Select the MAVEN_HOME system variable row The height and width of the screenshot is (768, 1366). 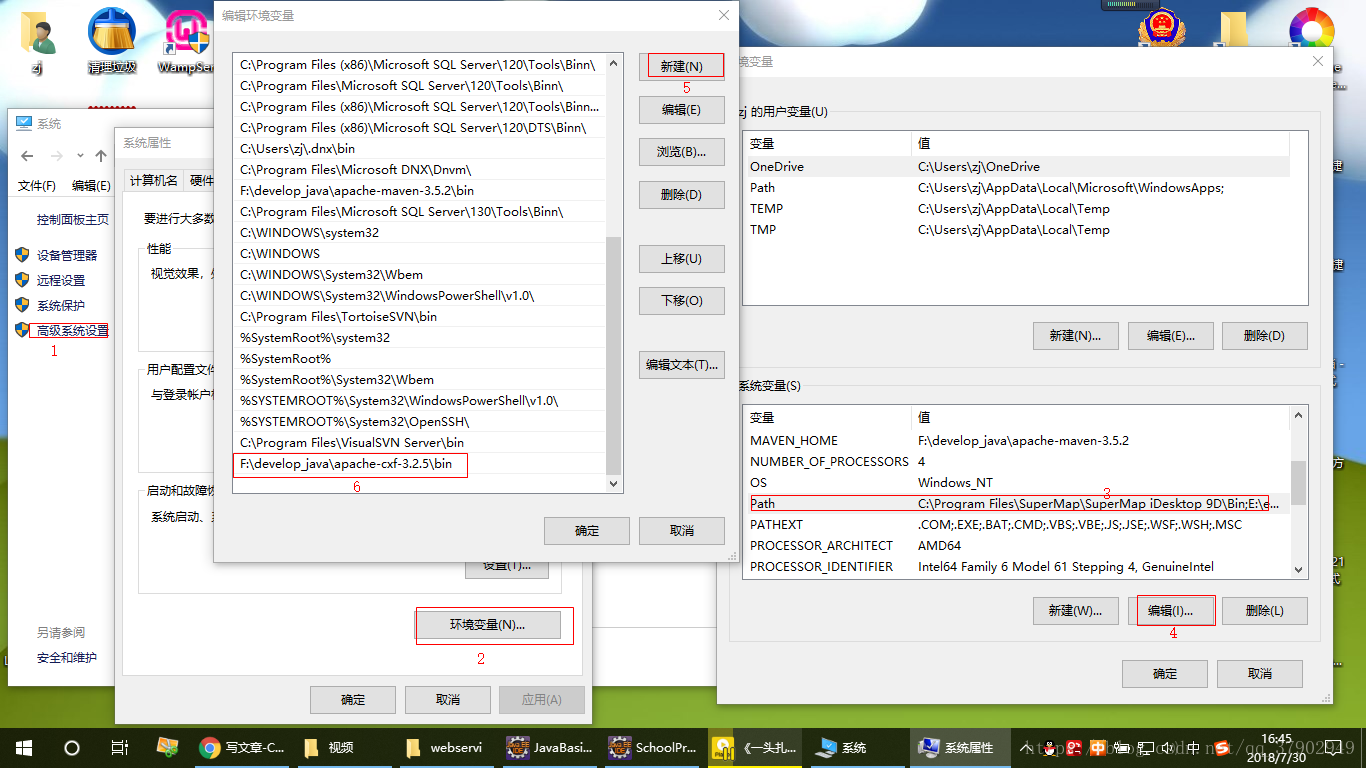coord(1016,441)
